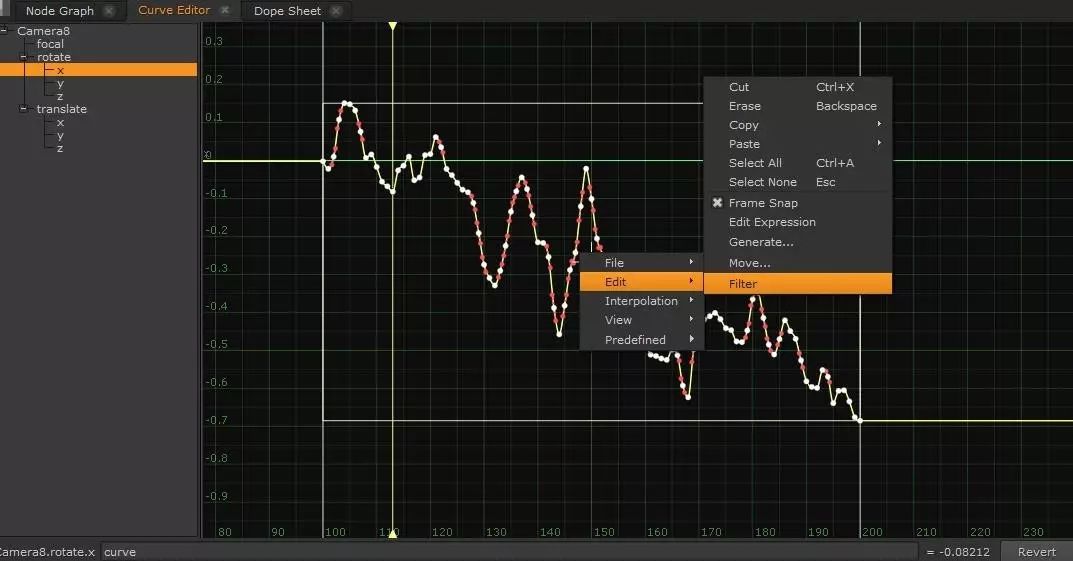Open the Copy submenu
The height and width of the screenshot is (561, 1073).
[798, 125]
